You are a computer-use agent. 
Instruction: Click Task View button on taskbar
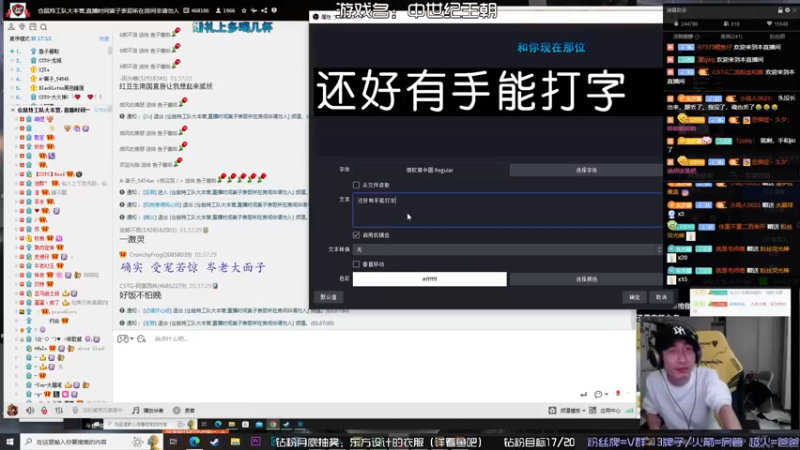point(173,441)
